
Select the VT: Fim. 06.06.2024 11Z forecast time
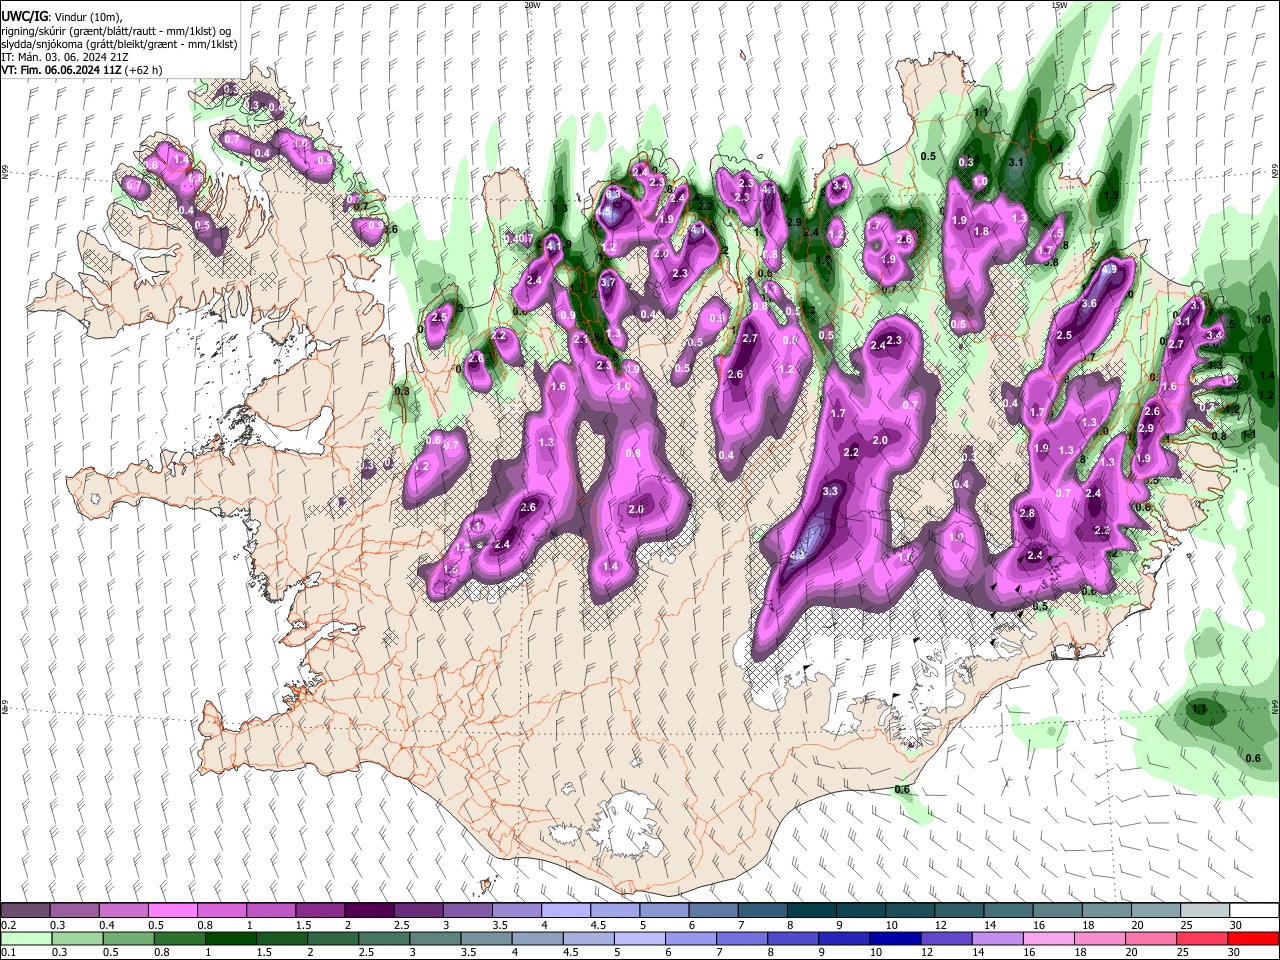(x=82, y=70)
